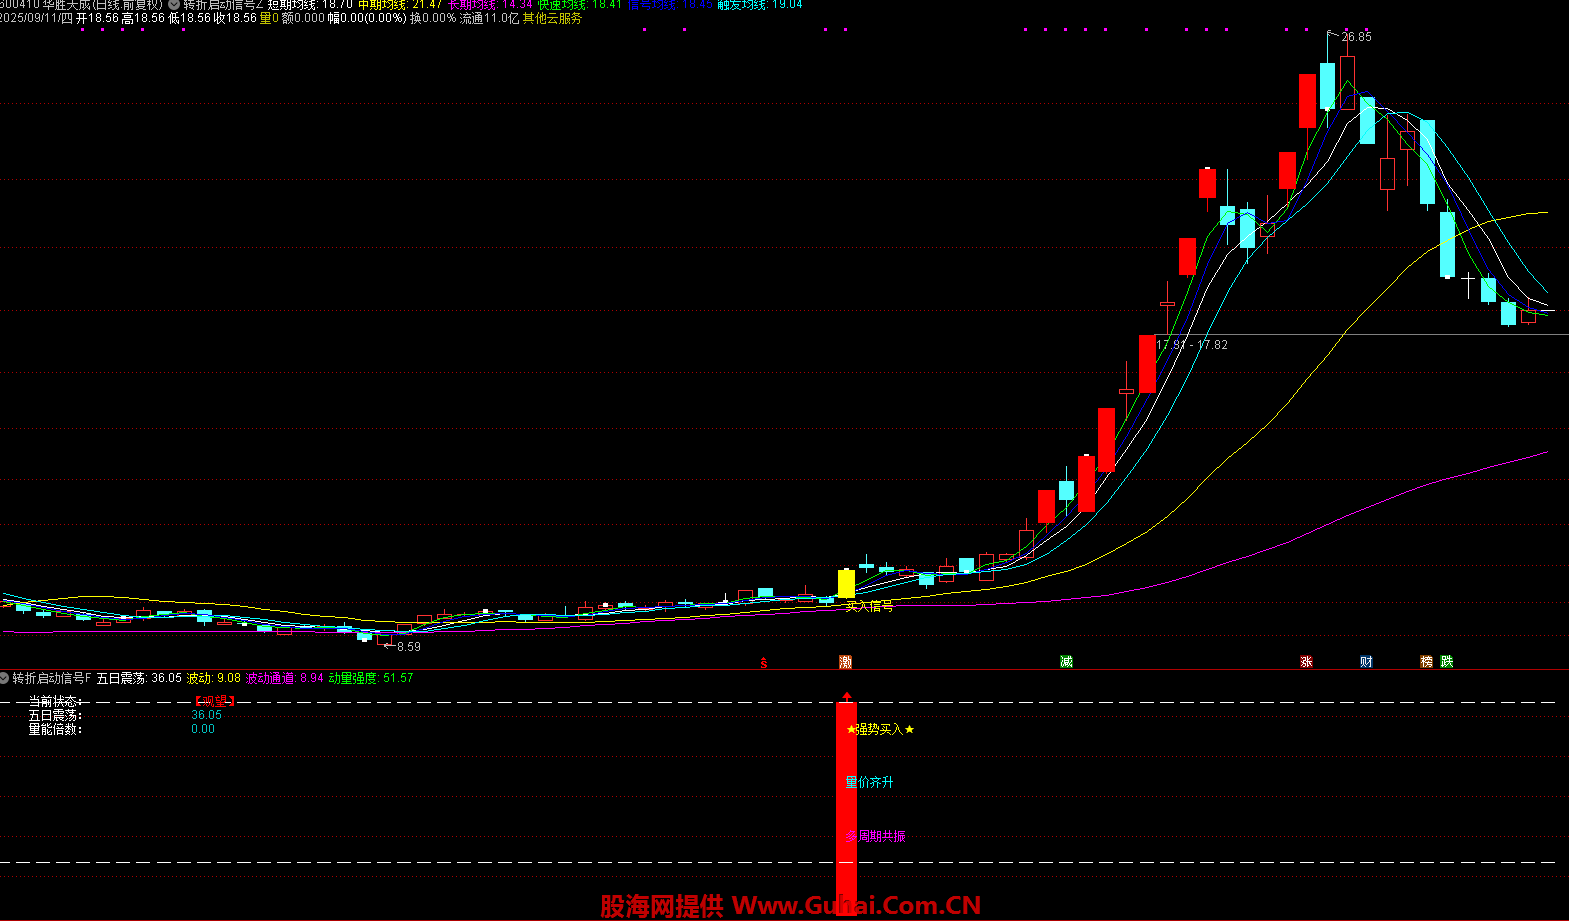Open the 其他云服务 link

tap(552, 18)
